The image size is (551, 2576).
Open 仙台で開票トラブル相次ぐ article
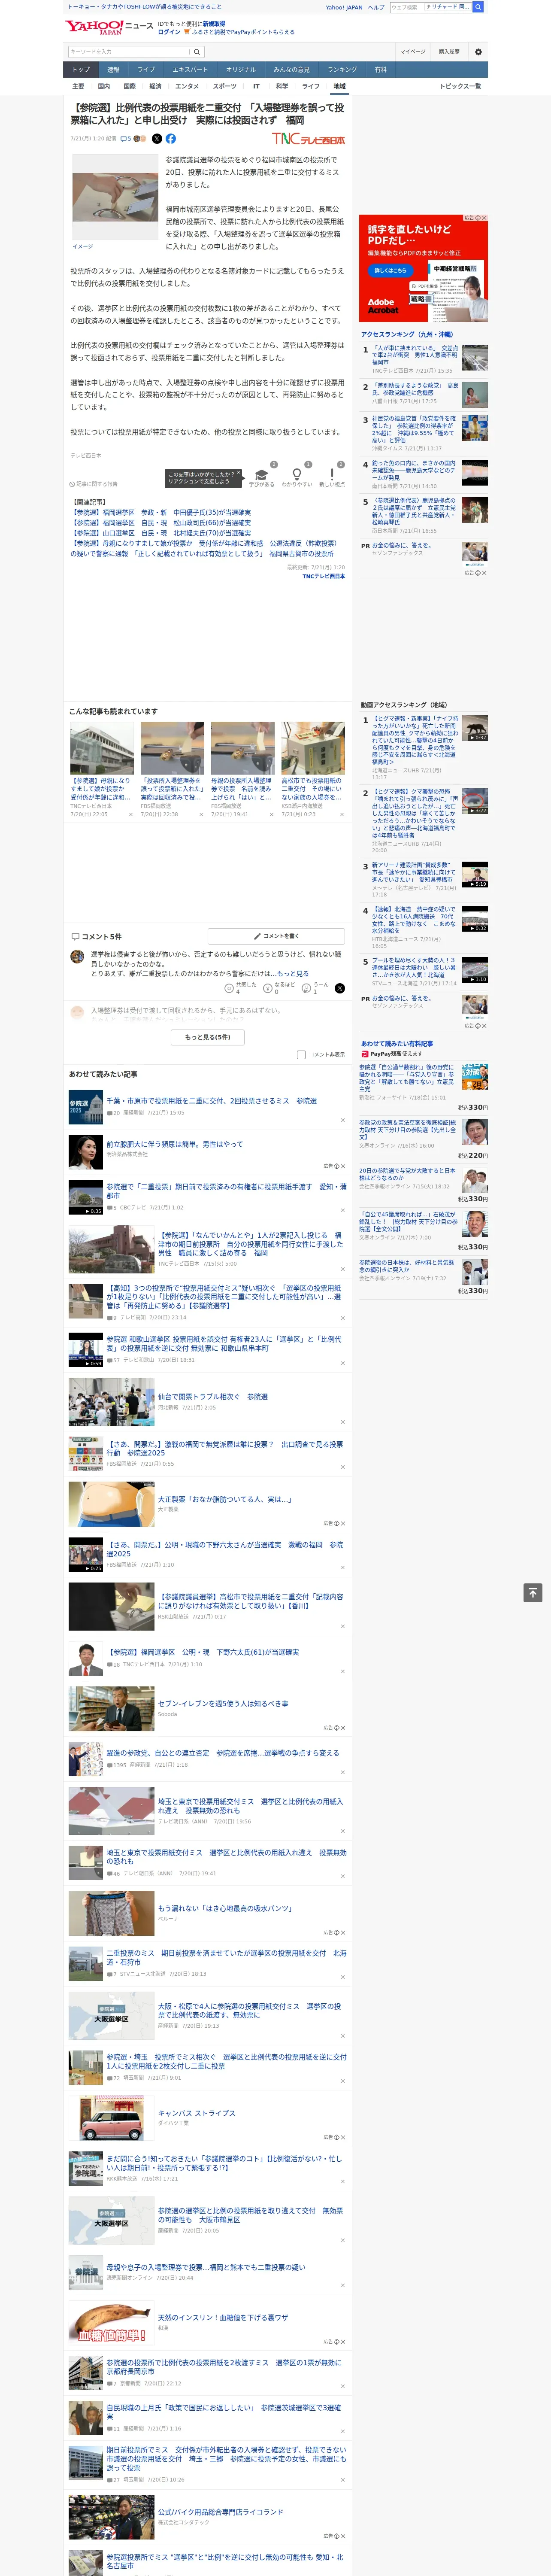tap(213, 1396)
